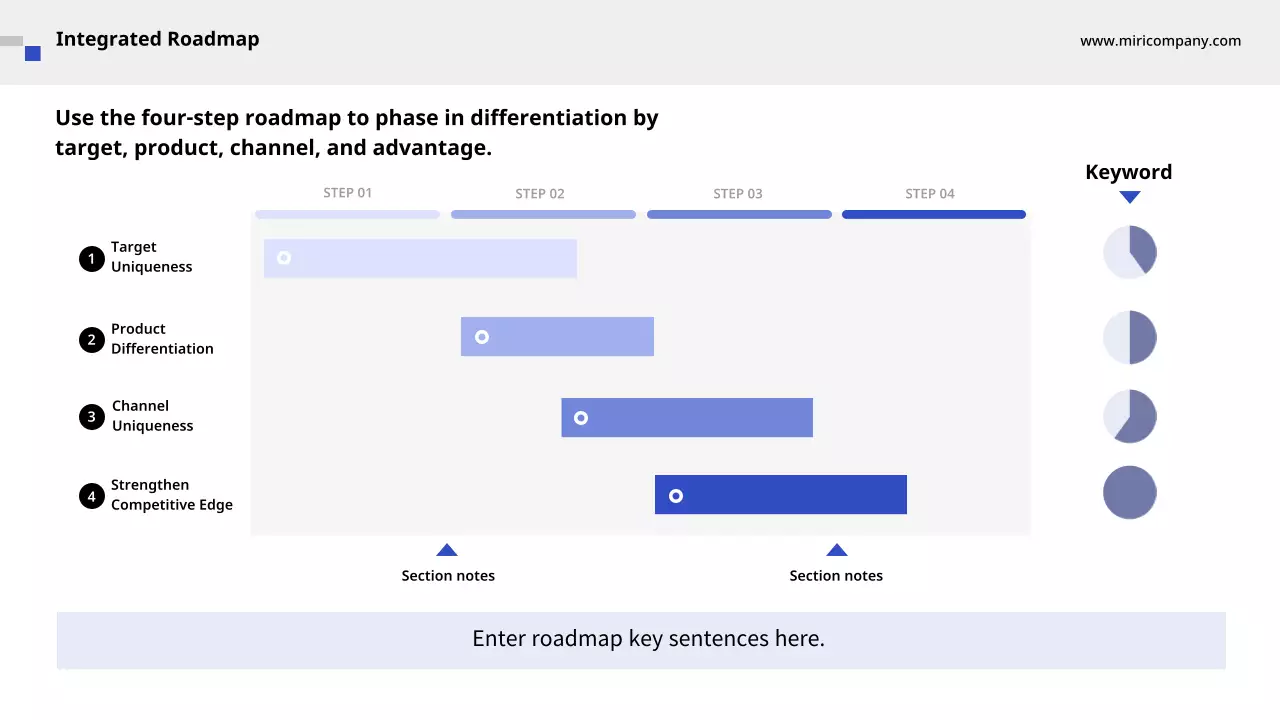Click the number 4 circle badge
This screenshot has height=720, width=1280.
[x=92, y=496]
